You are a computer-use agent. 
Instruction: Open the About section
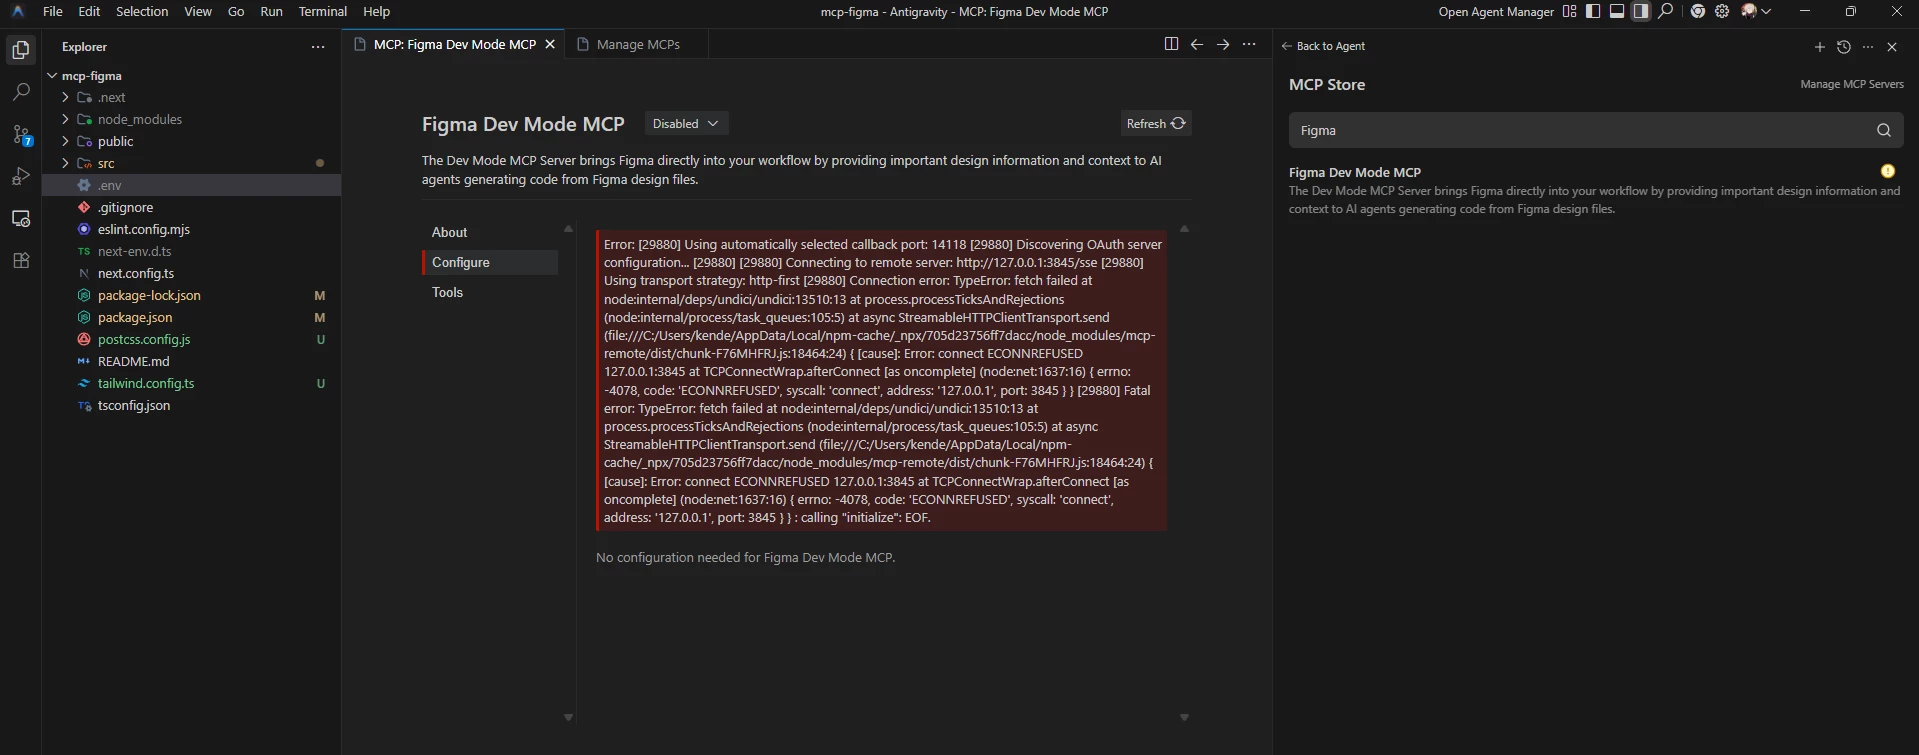tap(490, 232)
